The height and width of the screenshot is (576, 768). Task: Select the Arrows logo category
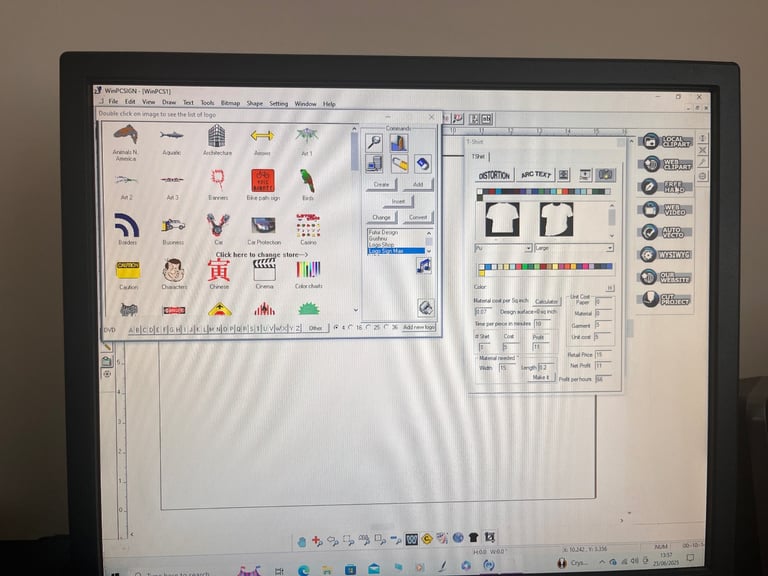262,140
